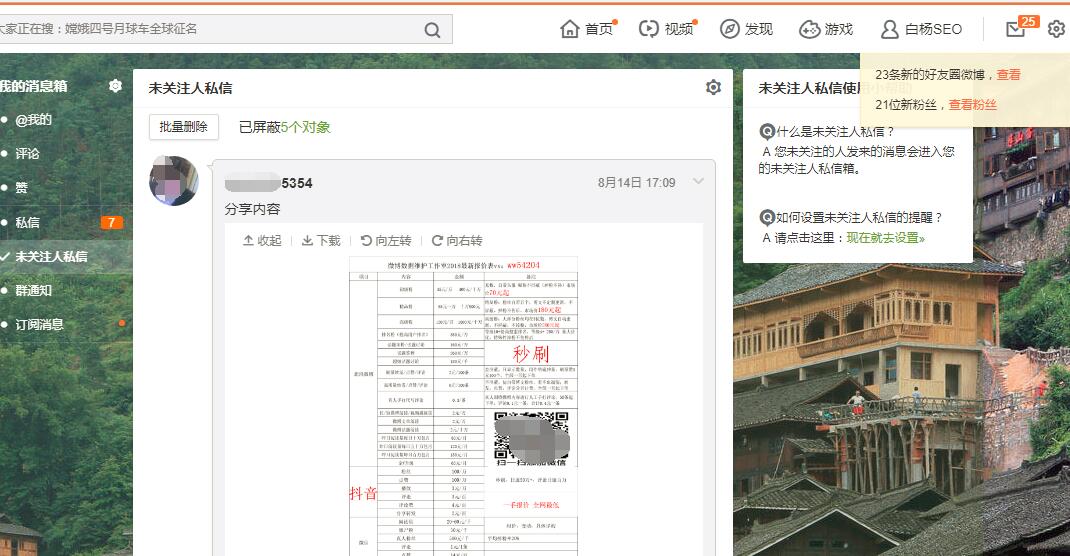This screenshot has width=1070, height=556.
Task: Click the compass discover icon
Action: pos(729,29)
